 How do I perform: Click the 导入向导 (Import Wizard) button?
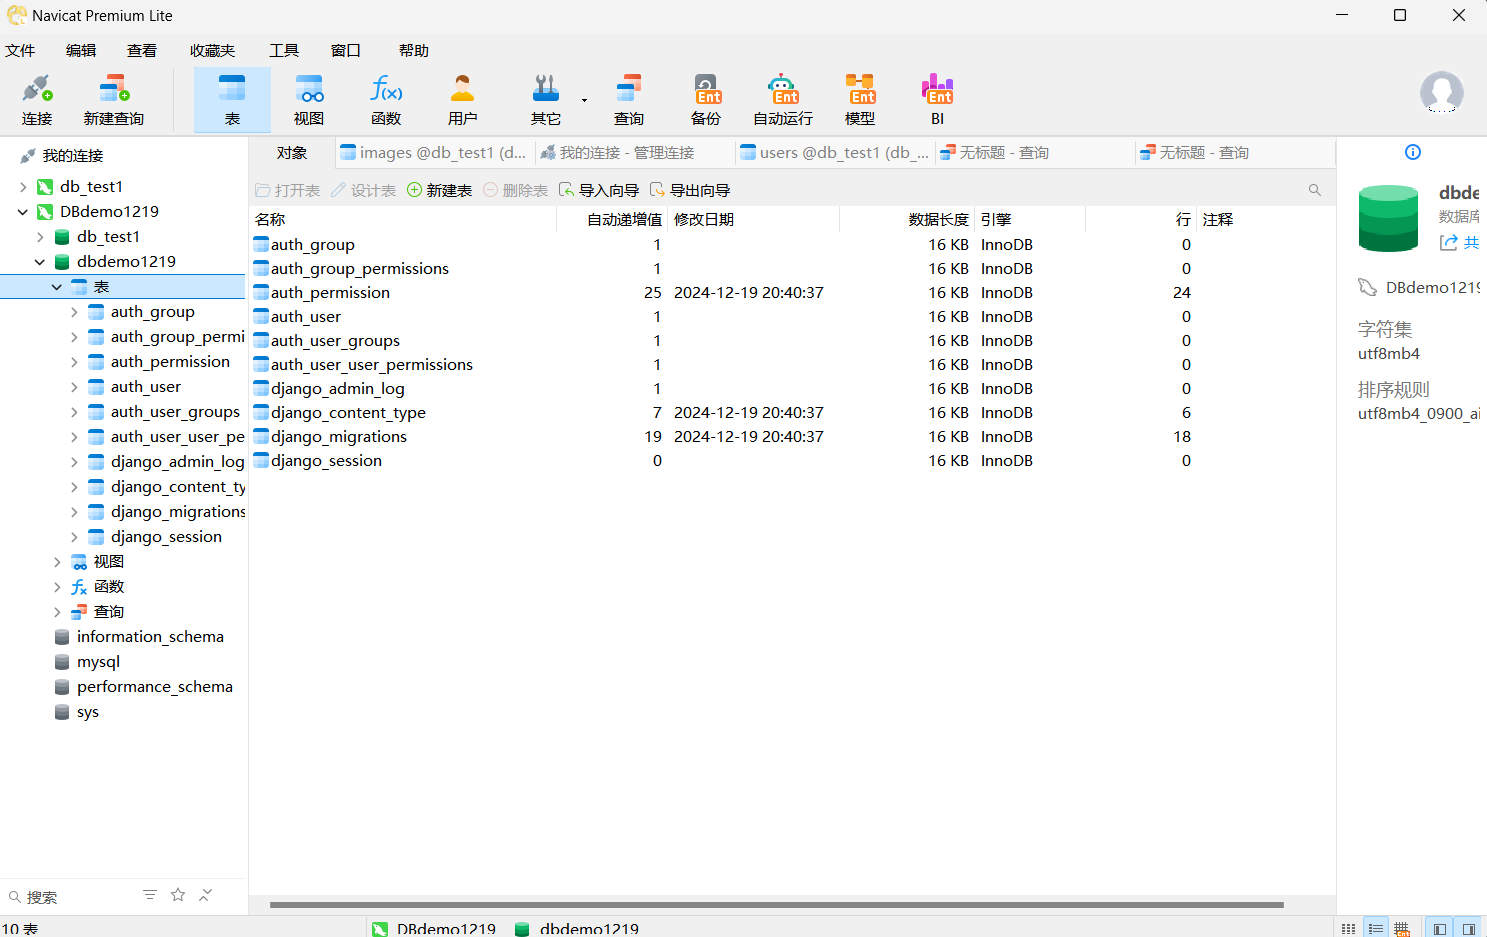[x=598, y=191]
